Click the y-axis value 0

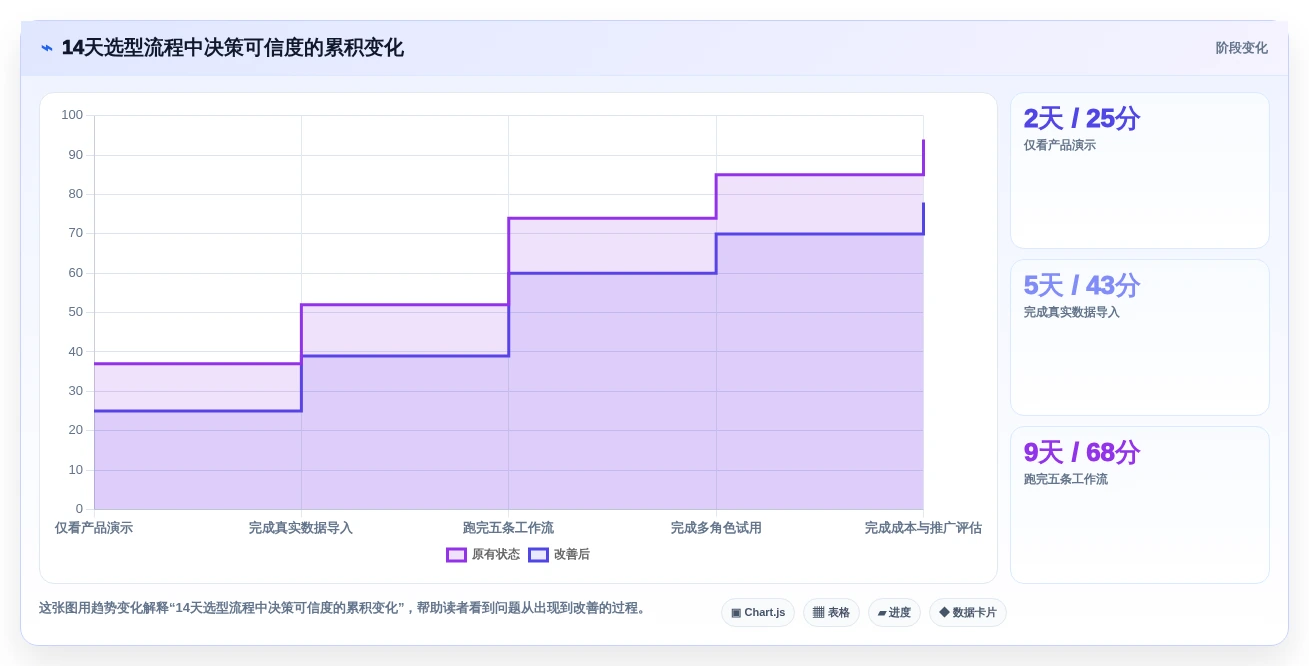[79, 509]
